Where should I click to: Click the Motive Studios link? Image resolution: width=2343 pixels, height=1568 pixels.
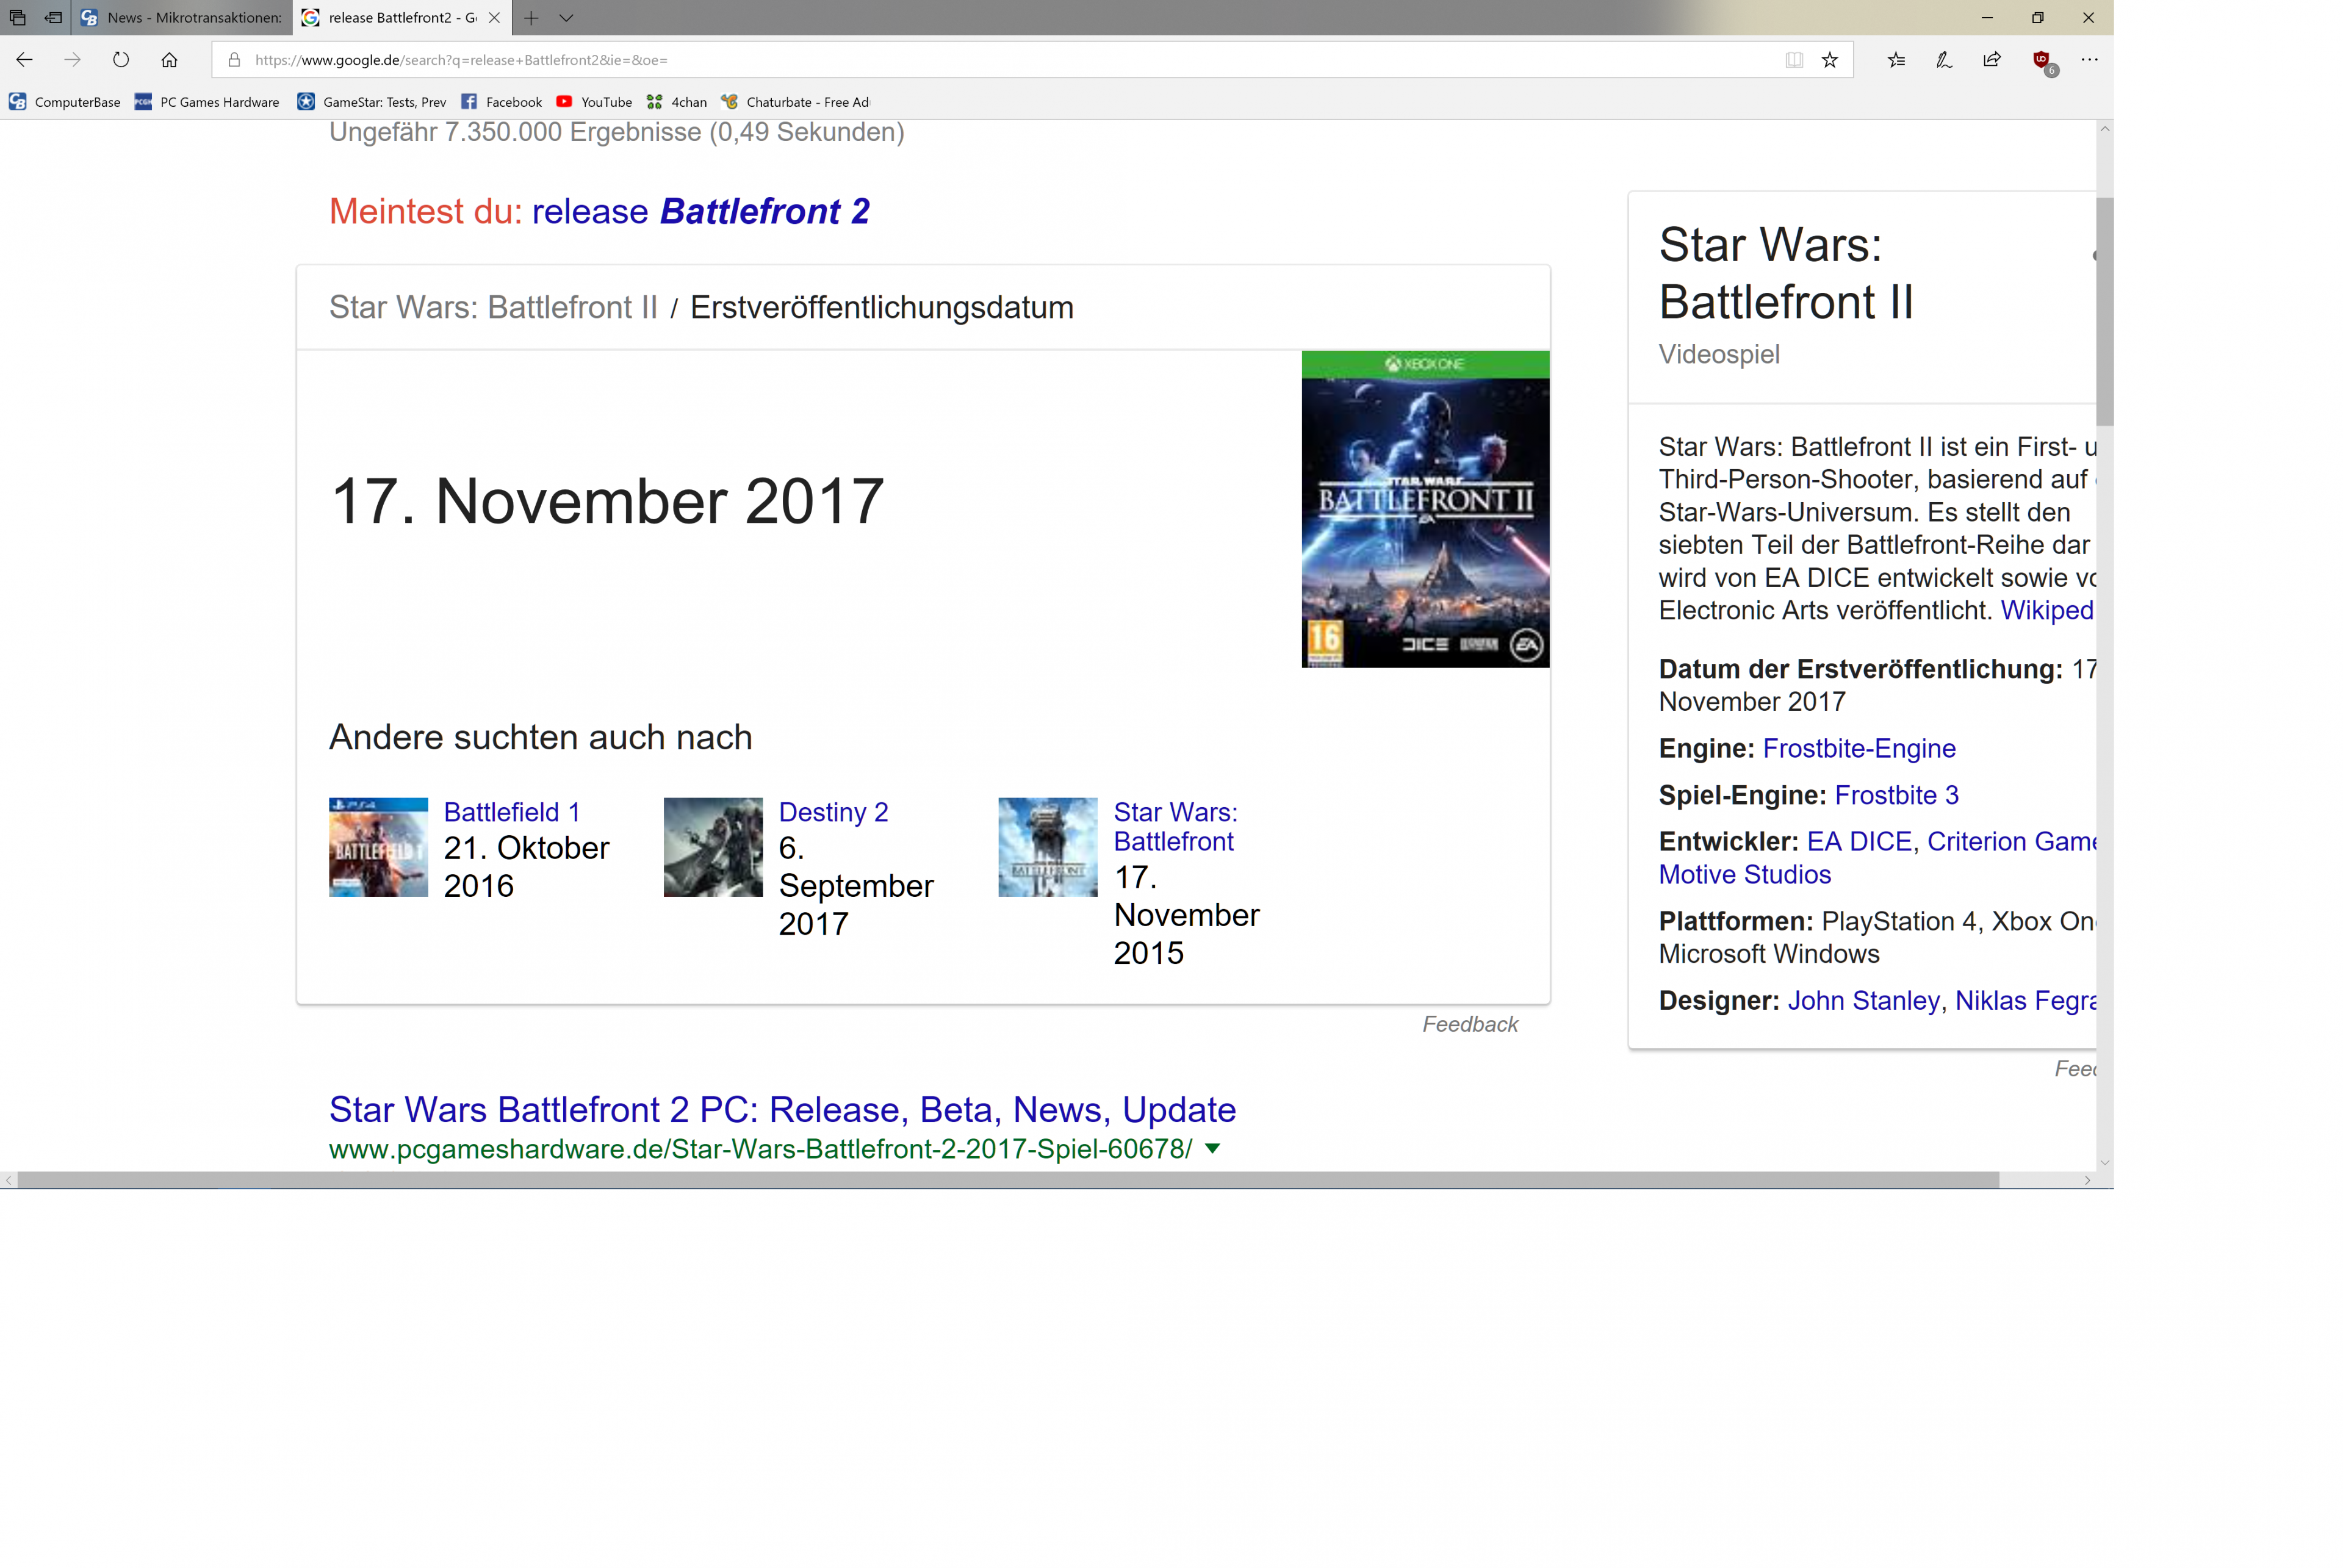click(x=1745, y=874)
